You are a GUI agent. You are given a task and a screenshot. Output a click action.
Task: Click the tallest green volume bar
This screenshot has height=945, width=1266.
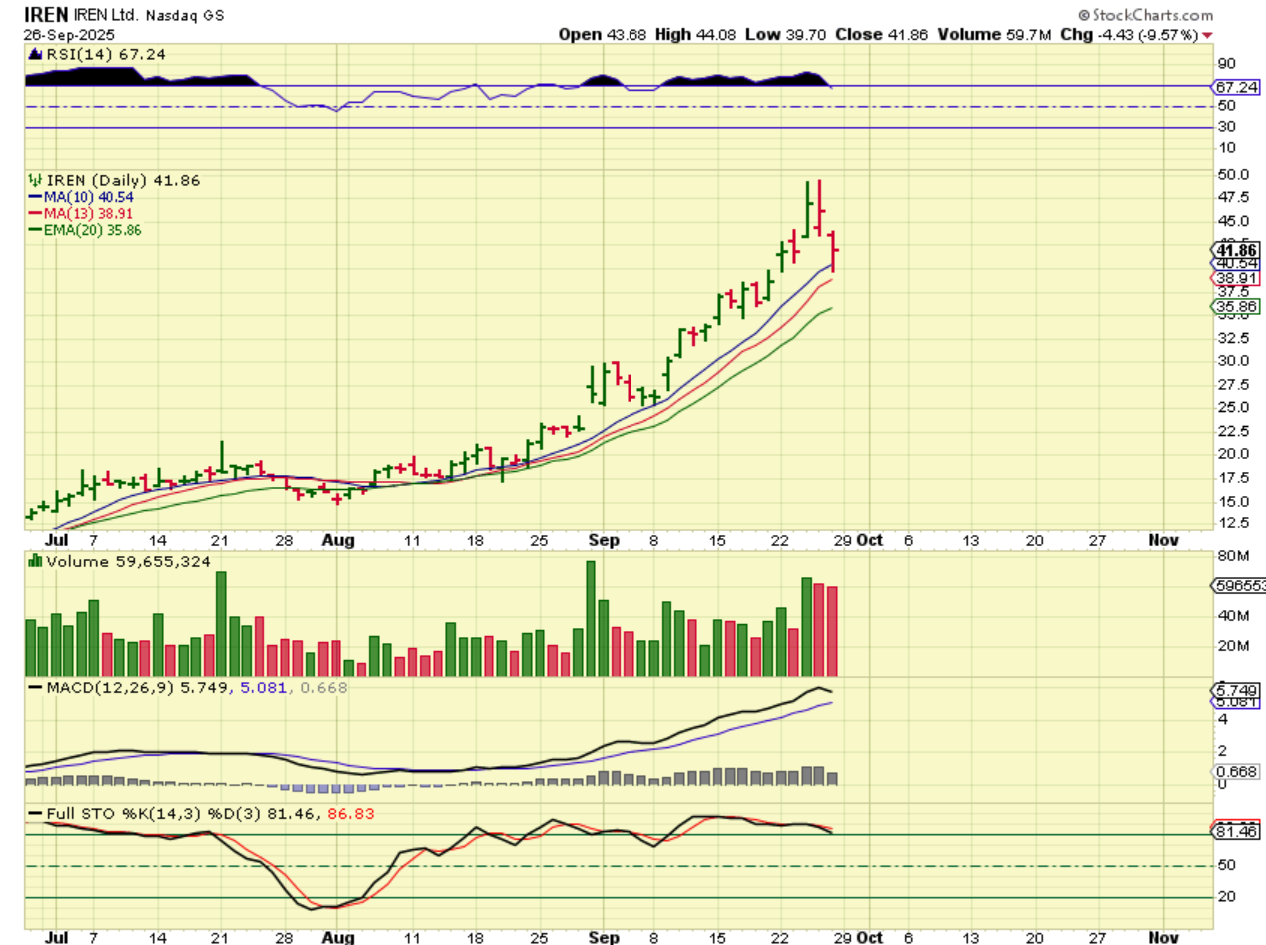click(x=591, y=619)
